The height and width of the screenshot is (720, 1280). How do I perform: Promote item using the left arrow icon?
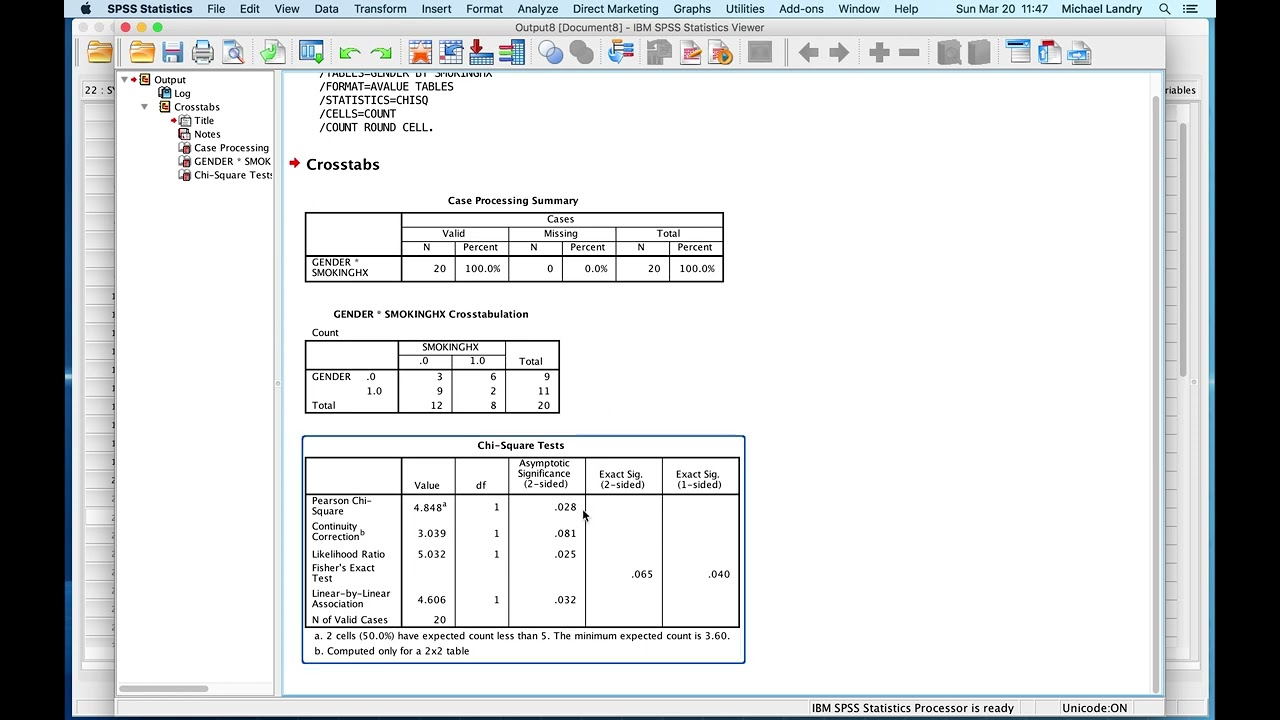point(809,52)
